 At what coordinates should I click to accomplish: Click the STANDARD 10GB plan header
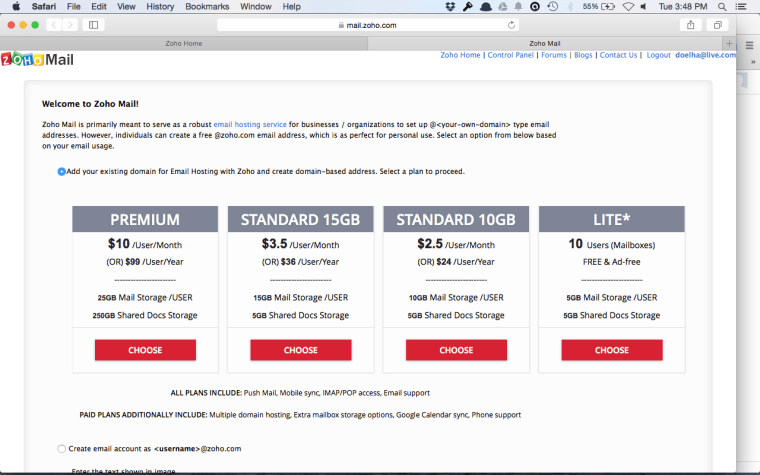point(456,219)
